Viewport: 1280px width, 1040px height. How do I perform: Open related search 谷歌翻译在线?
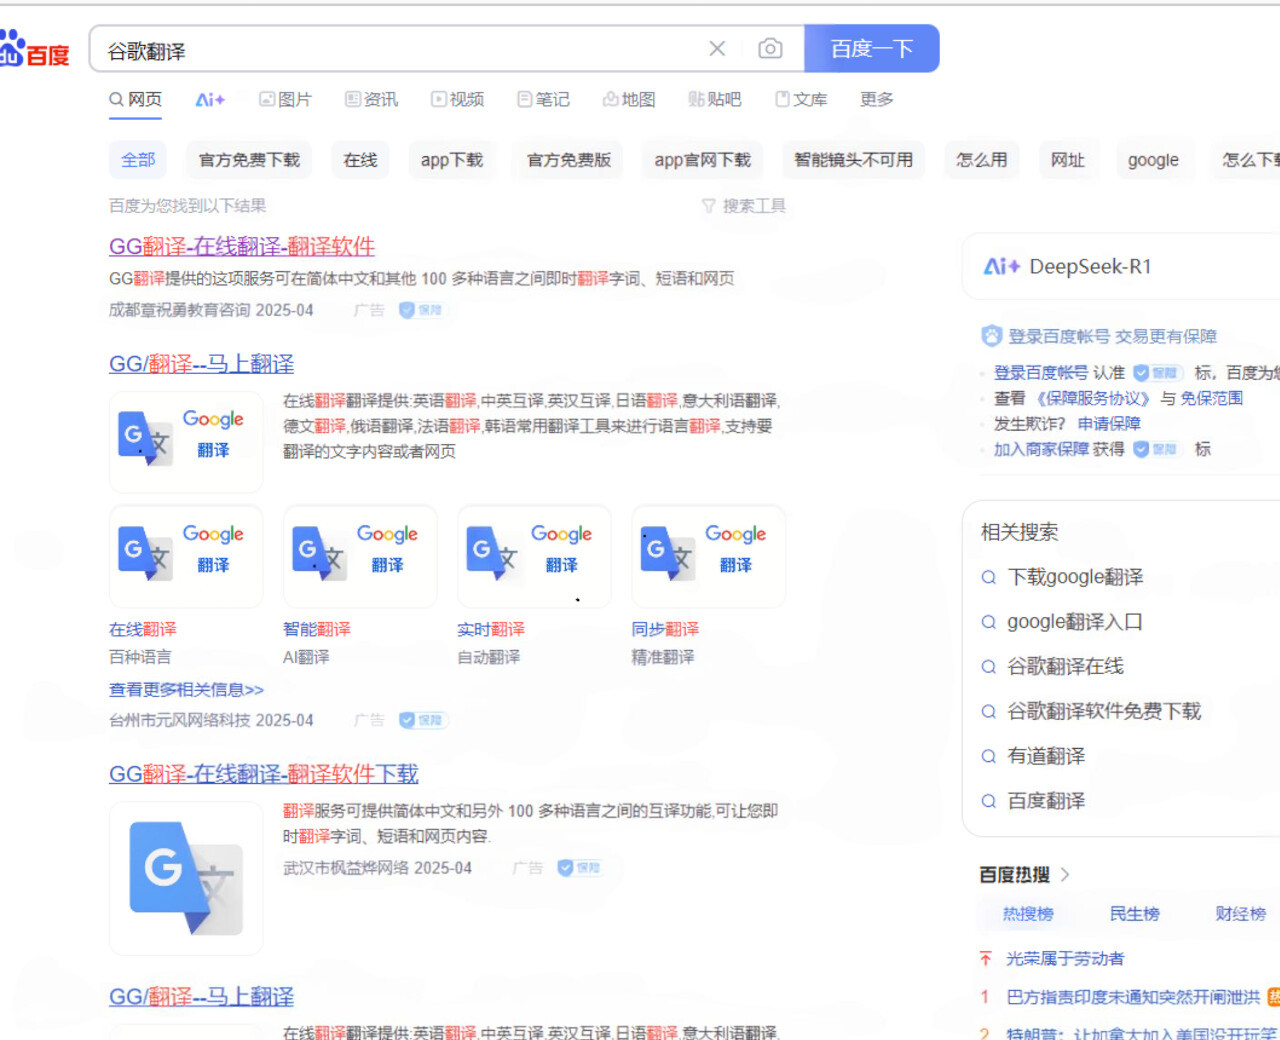coord(1065,666)
